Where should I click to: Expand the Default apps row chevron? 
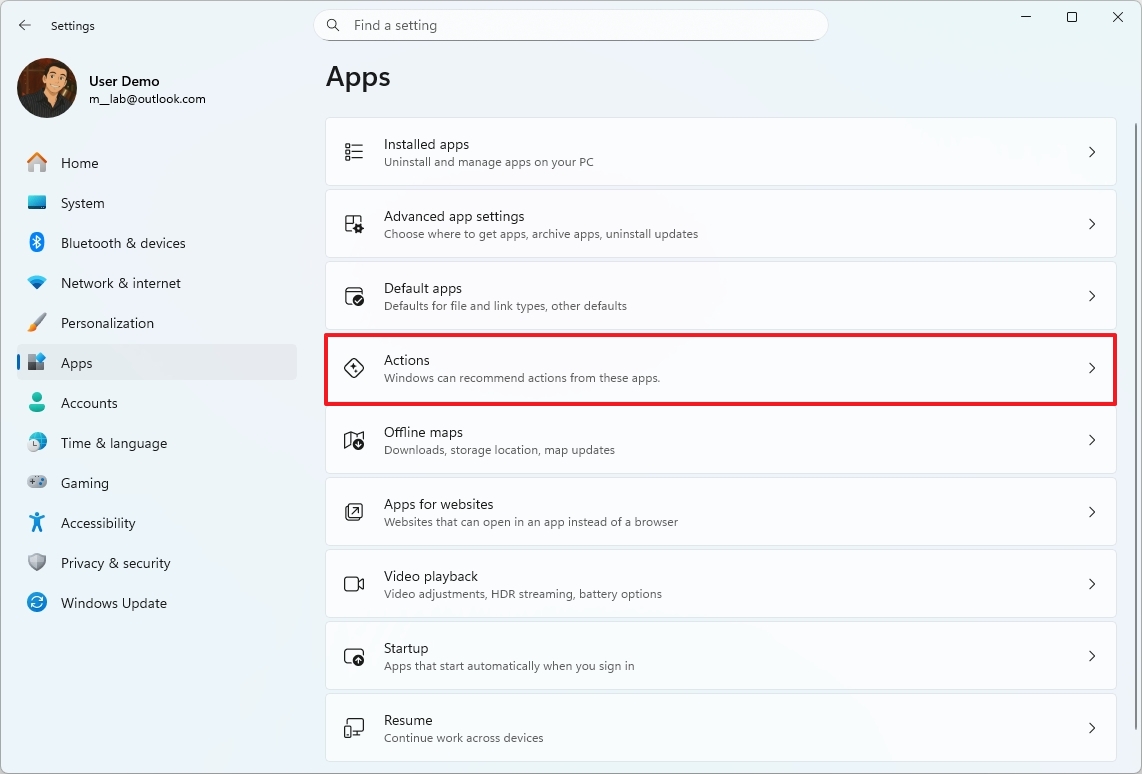point(1091,296)
